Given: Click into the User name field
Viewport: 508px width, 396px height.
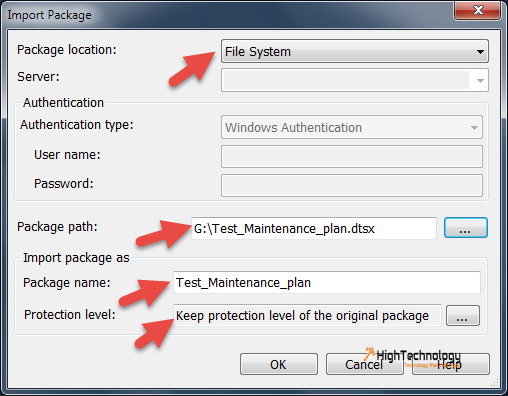Looking at the screenshot, I should (352, 156).
